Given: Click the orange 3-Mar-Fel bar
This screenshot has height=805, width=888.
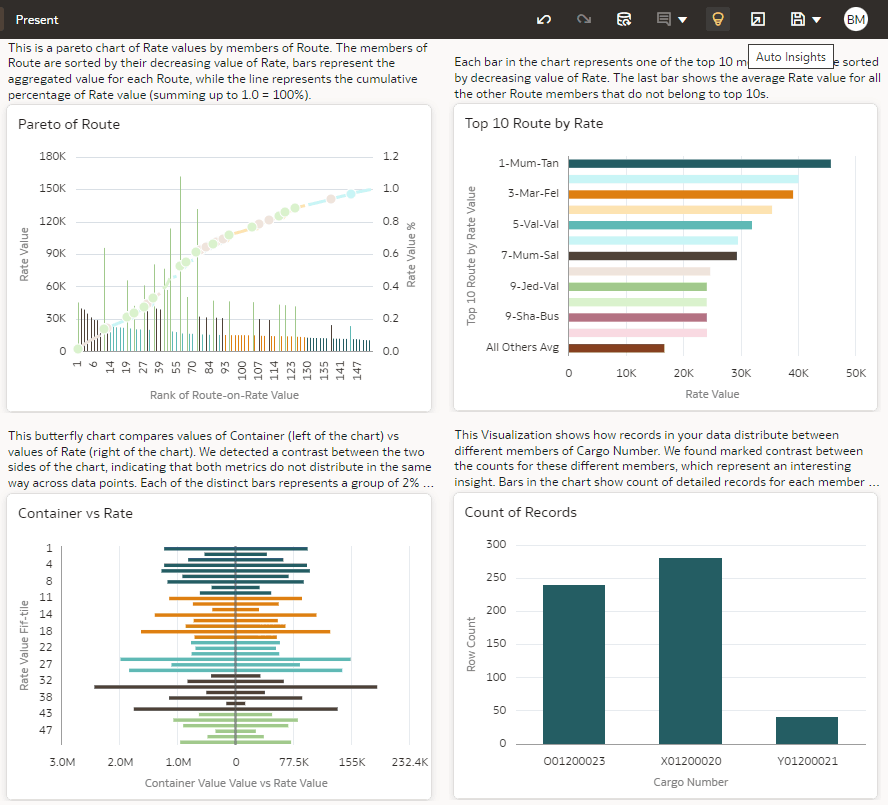Looking at the screenshot, I should pos(680,194).
